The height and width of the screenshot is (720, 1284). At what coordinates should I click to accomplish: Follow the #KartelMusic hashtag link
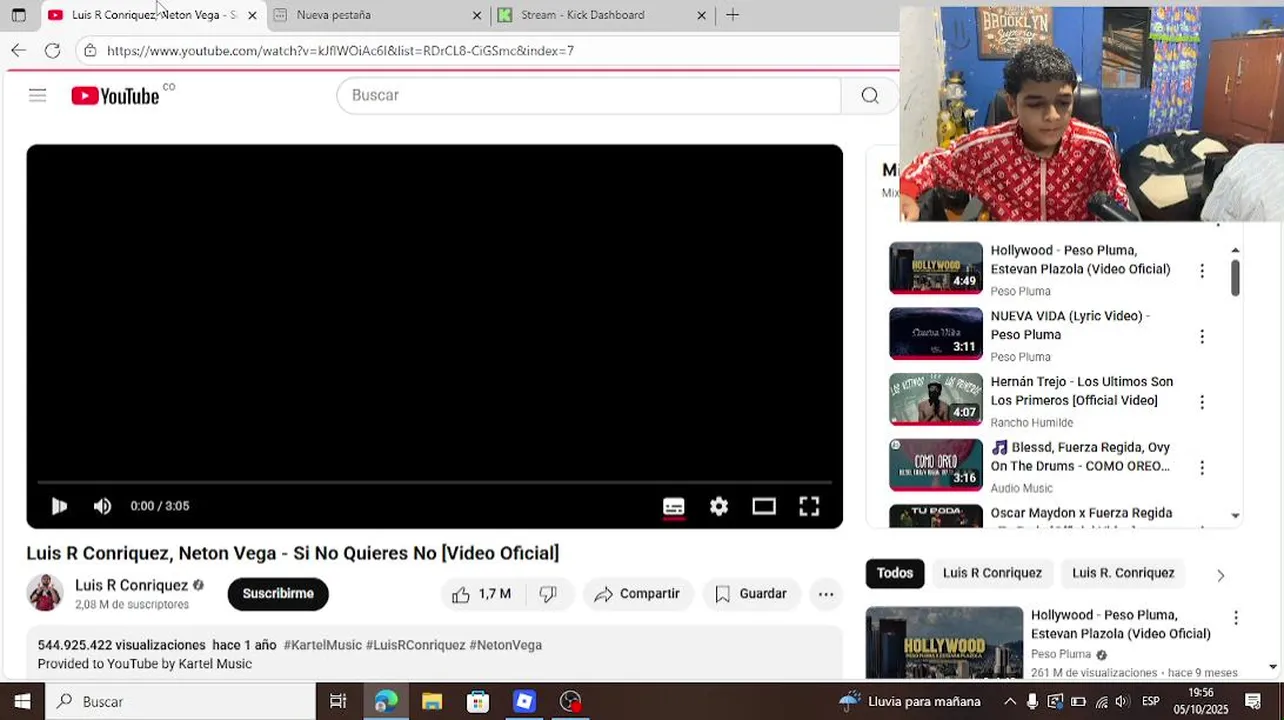(322, 645)
